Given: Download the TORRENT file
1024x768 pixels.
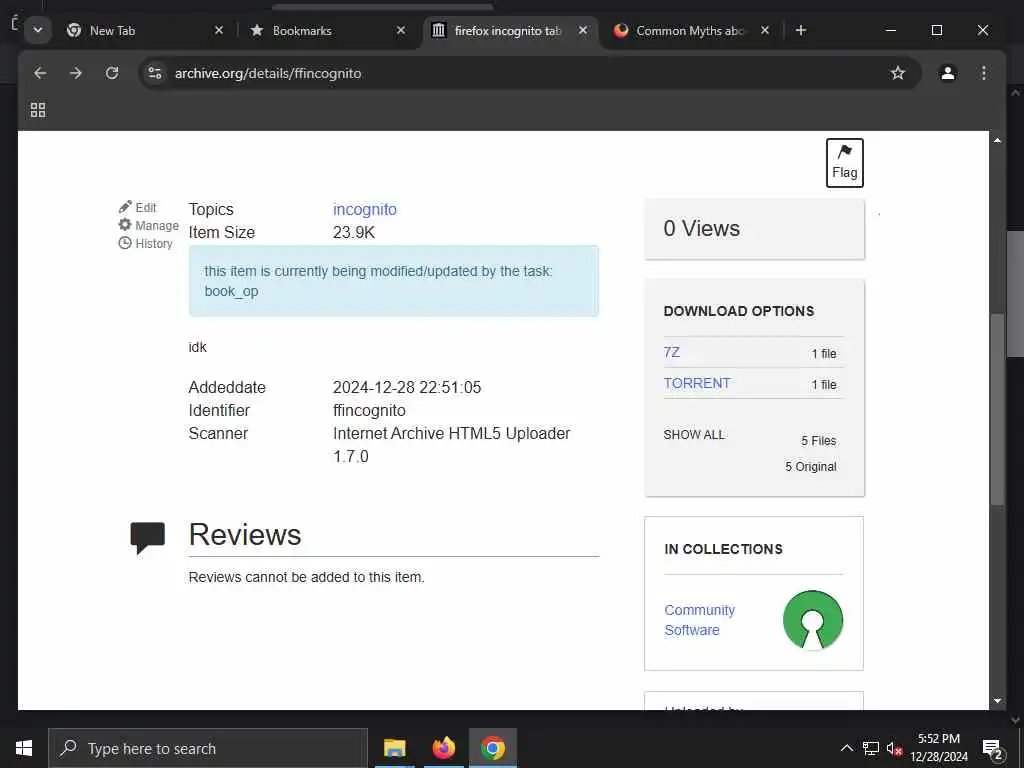Looking at the screenshot, I should (x=697, y=383).
